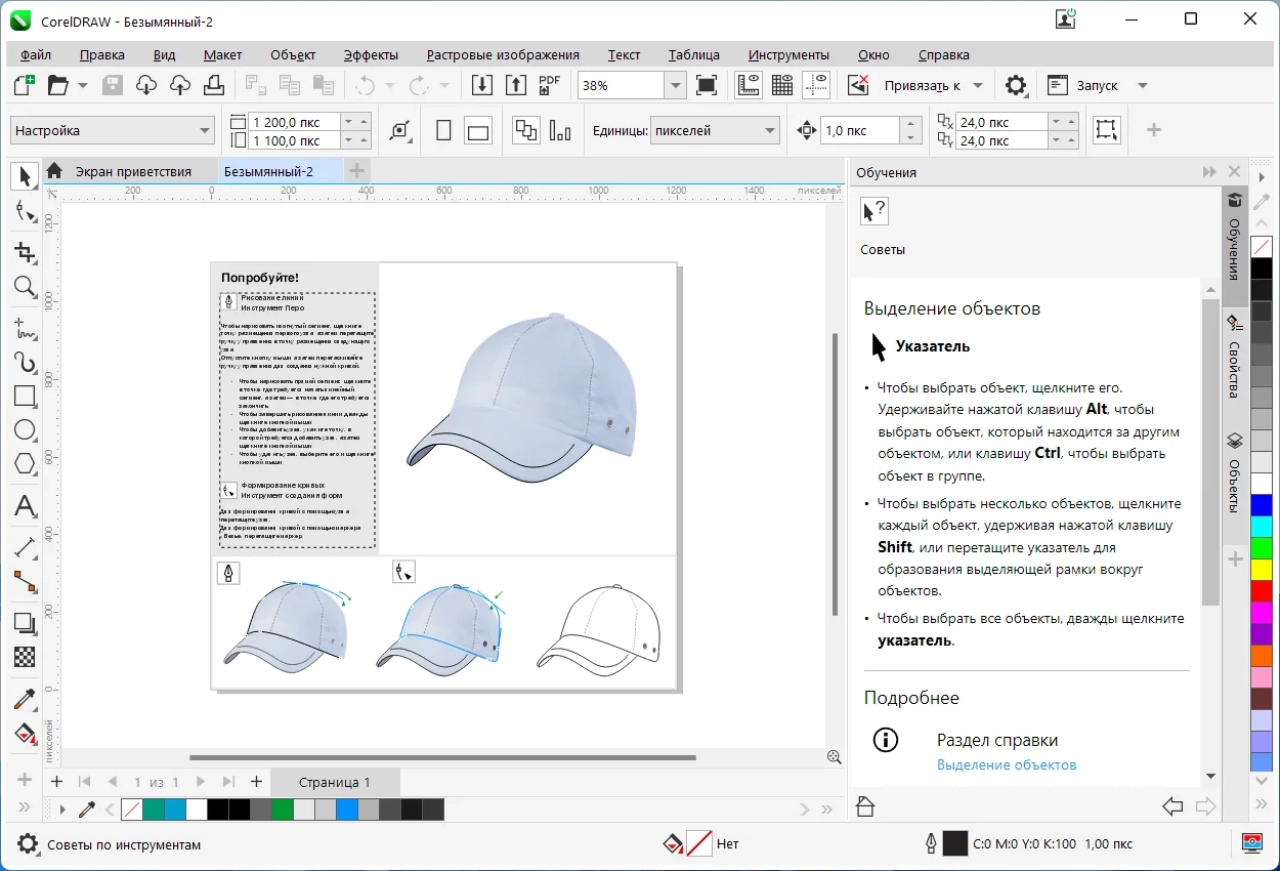Open the Эффекты menu
Viewport: 1280px width, 871px height.
(371, 55)
